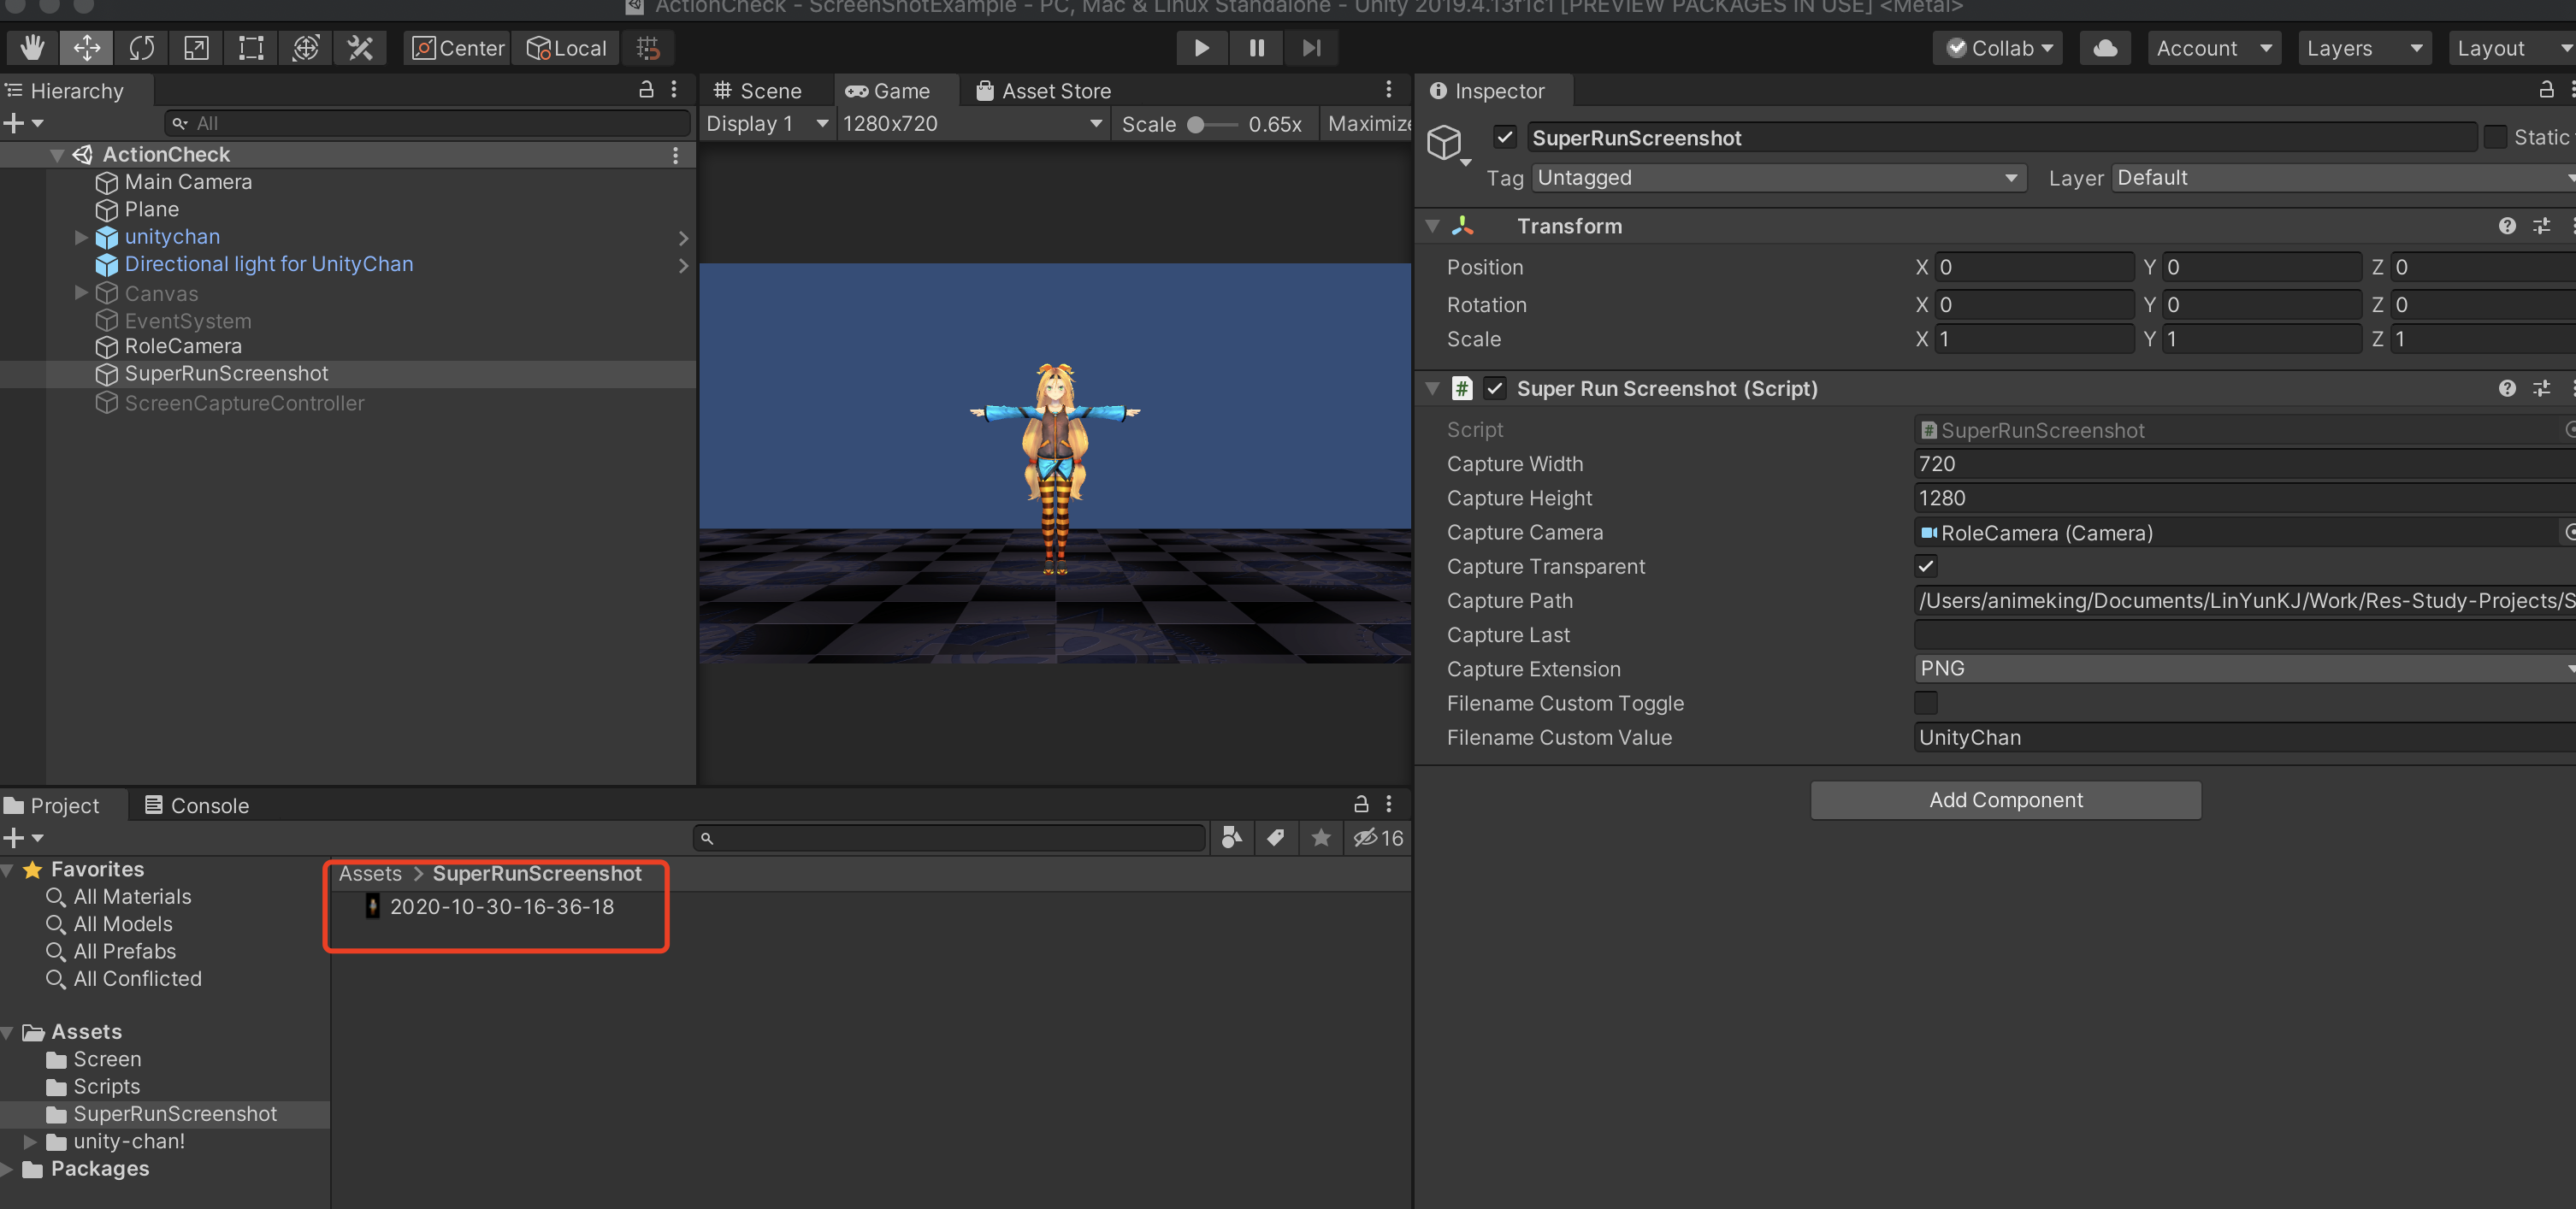Toggle the Capture Transparent checkbox

[x=1925, y=567]
